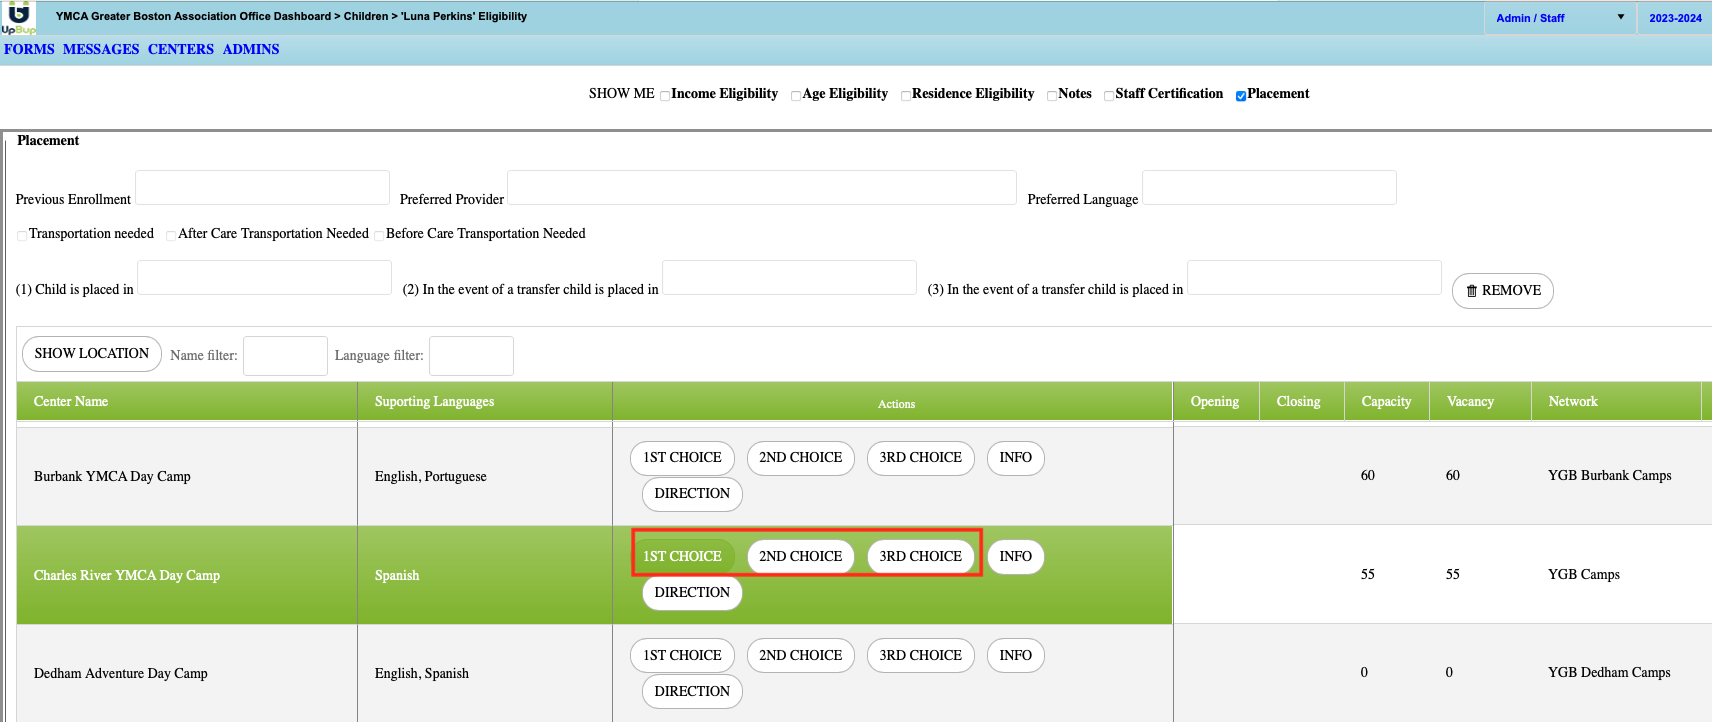Open INFO for Burbank YMCA Day Camp
The image size is (1712, 722).
coord(1015,458)
